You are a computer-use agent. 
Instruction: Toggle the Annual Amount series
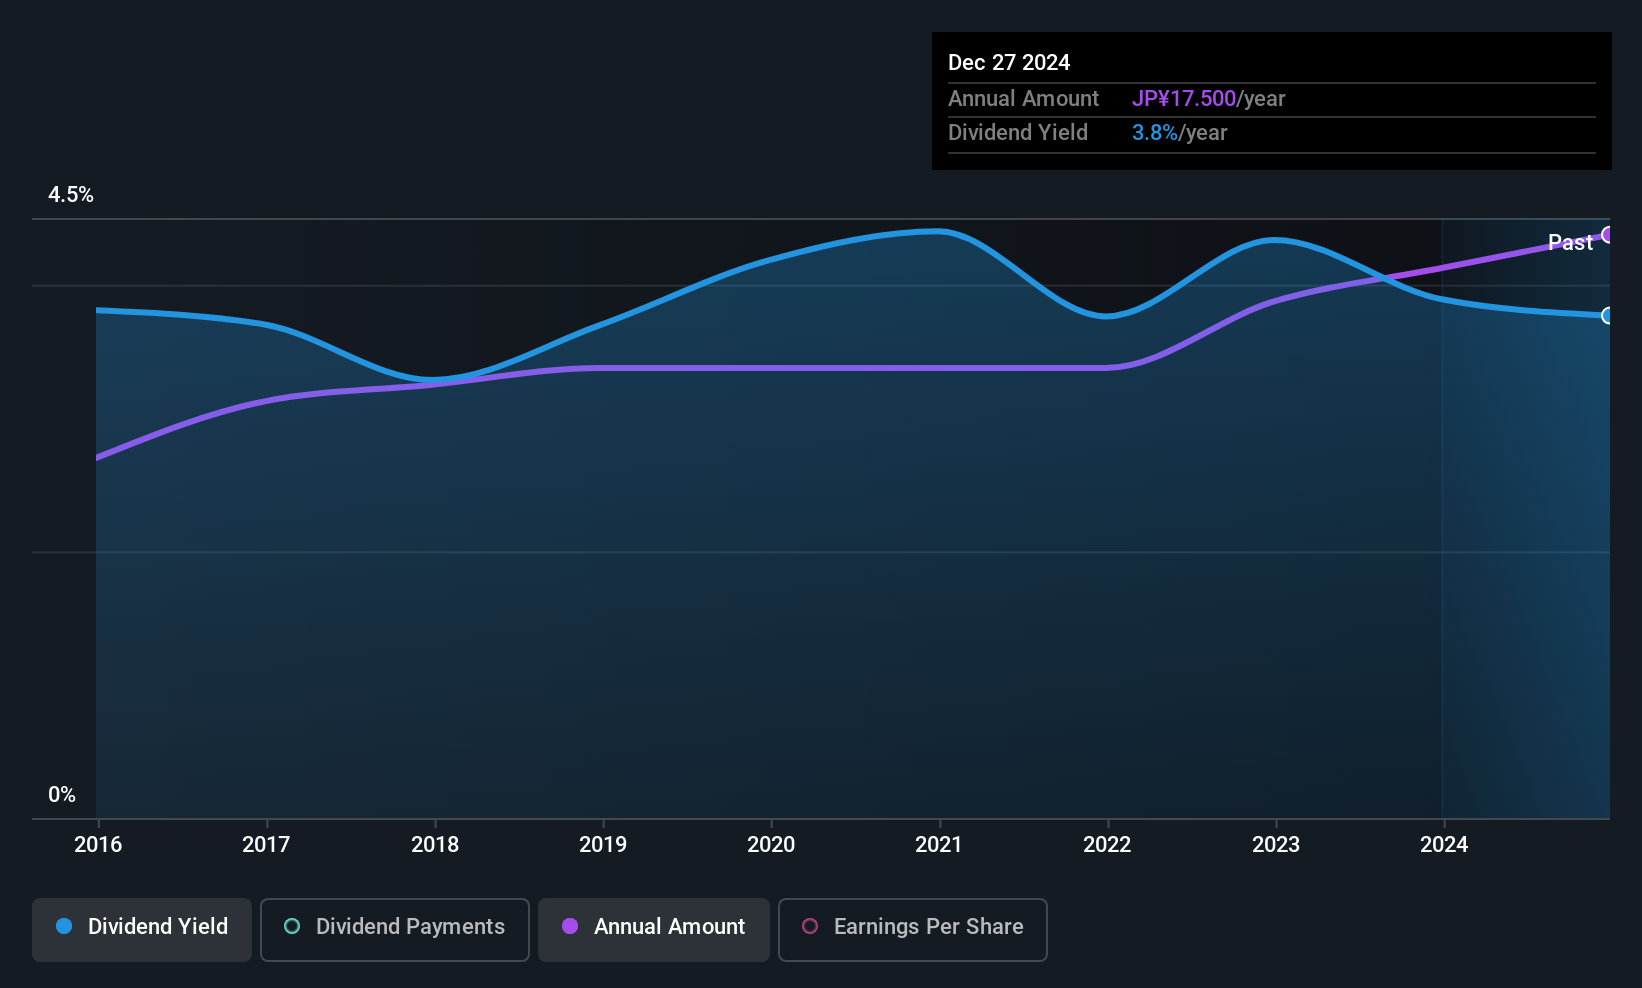(654, 930)
